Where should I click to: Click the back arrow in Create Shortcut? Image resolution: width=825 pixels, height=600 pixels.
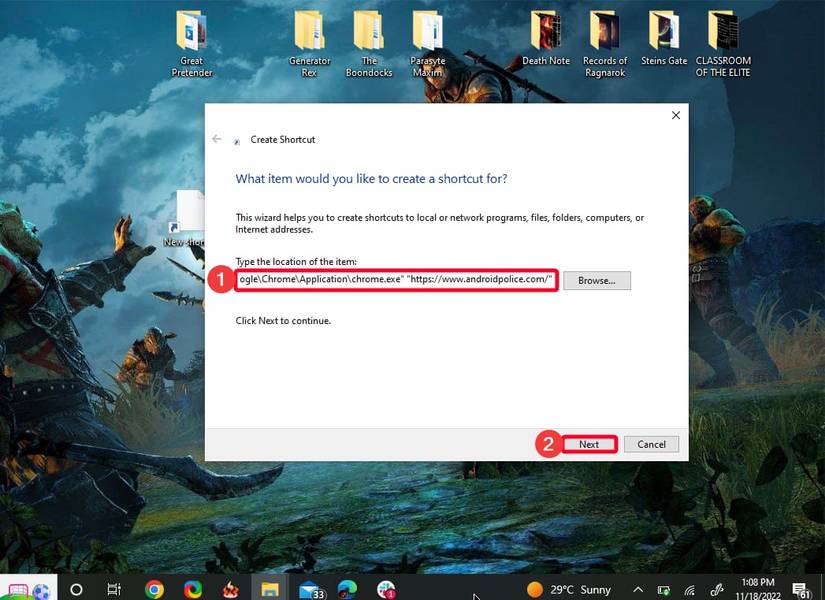[217, 139]
